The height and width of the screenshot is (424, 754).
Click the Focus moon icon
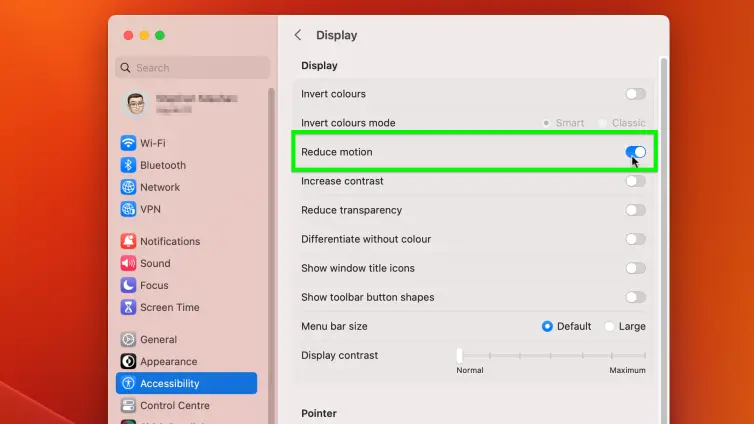click(x=128, y=285)
